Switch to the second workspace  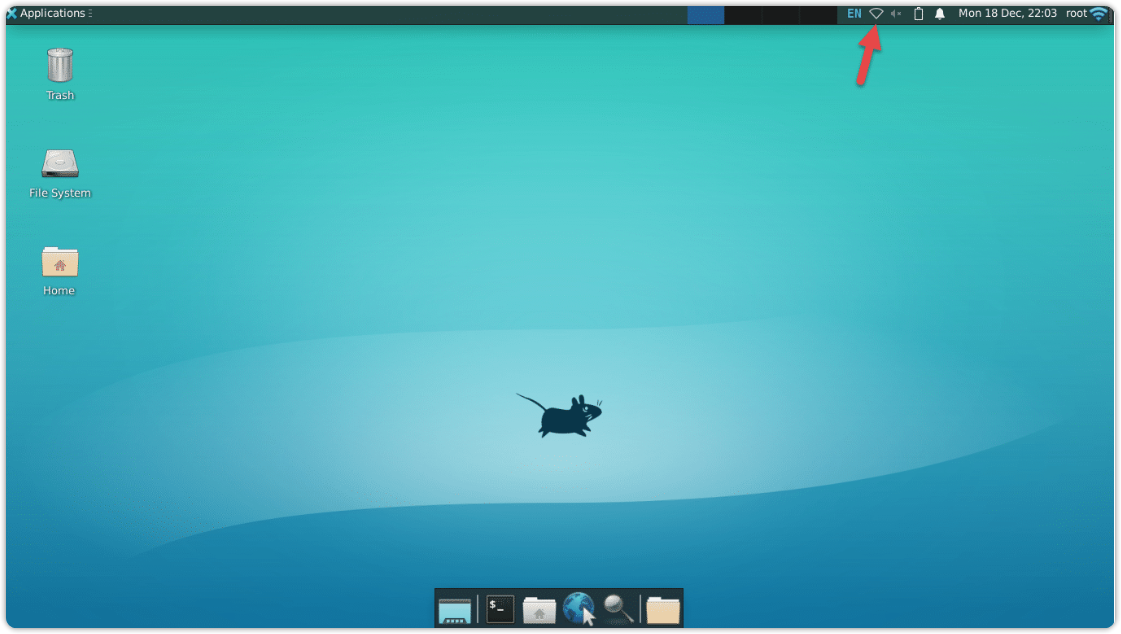point(743,14)
